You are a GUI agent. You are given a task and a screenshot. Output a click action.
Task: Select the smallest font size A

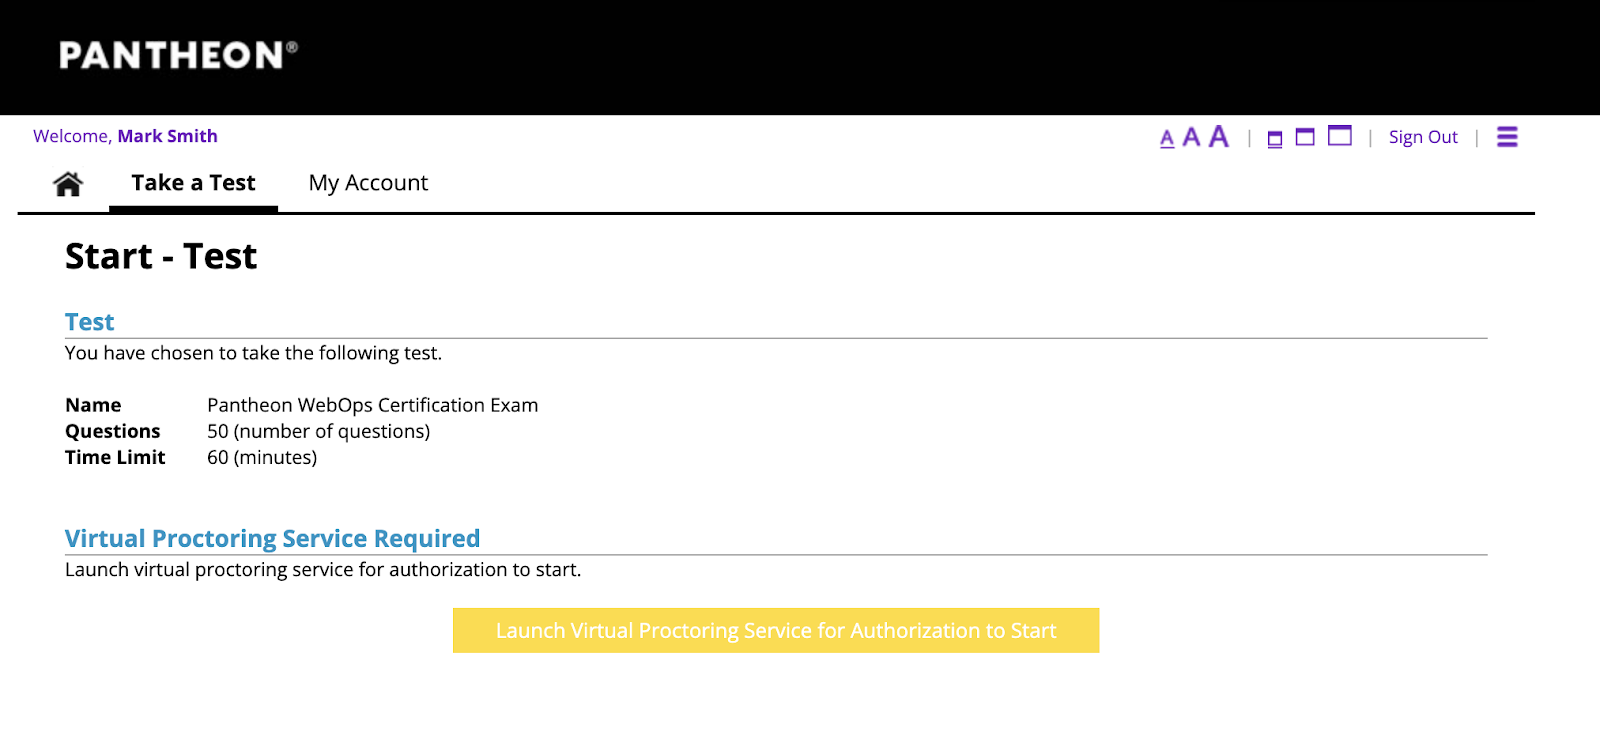(x=1167, y=139)
